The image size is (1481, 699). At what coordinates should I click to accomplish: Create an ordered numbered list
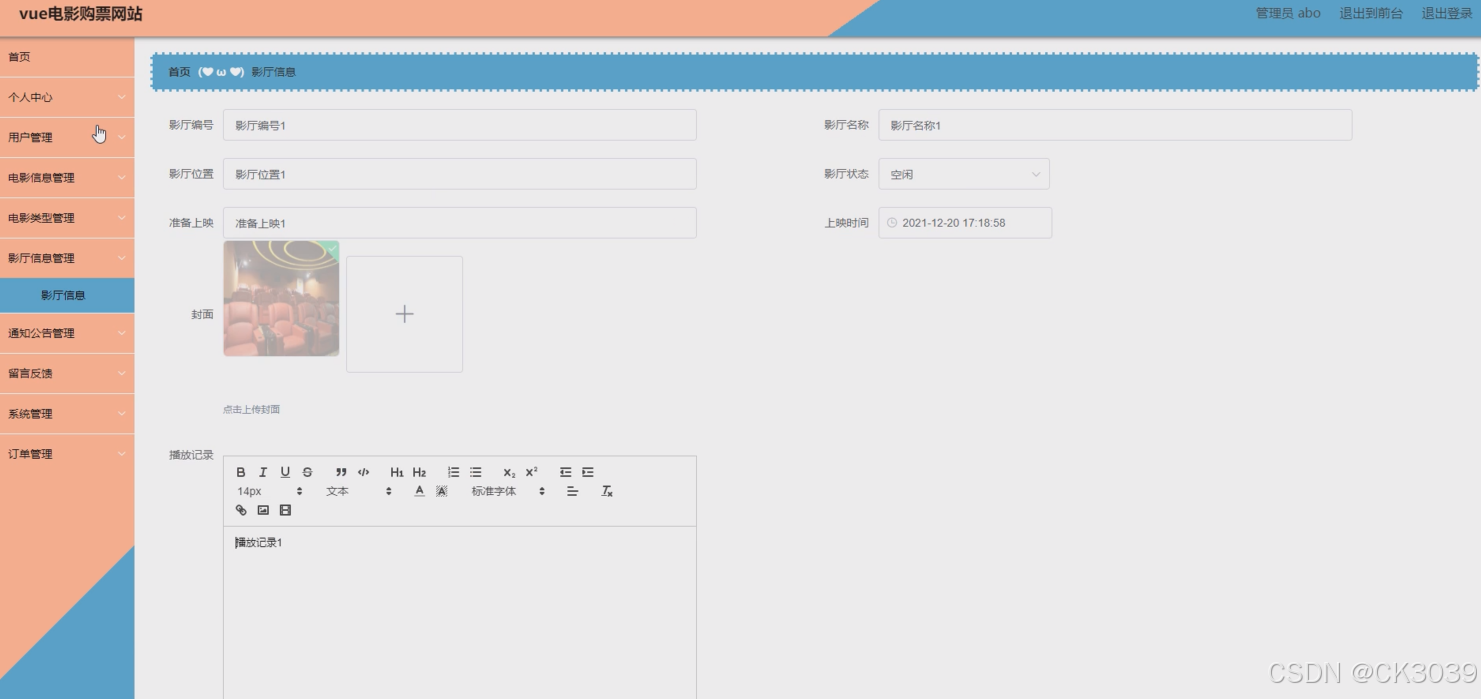click(x=453, y=472)
